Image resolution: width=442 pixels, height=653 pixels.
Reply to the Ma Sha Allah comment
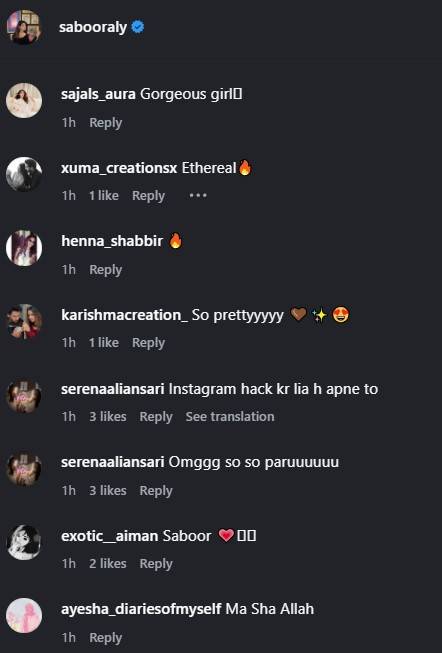click(105, 638)
